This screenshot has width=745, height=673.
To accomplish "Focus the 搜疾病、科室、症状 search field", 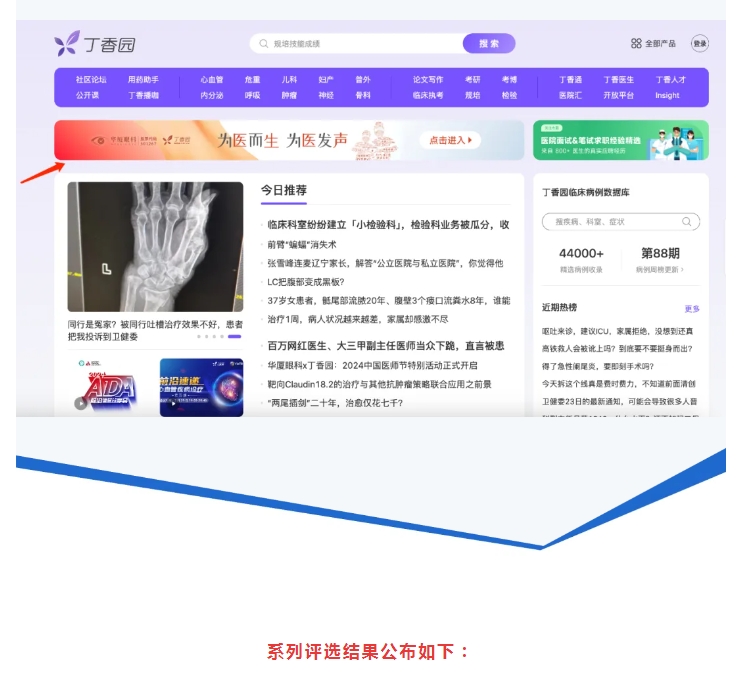I will pos(612,222).
